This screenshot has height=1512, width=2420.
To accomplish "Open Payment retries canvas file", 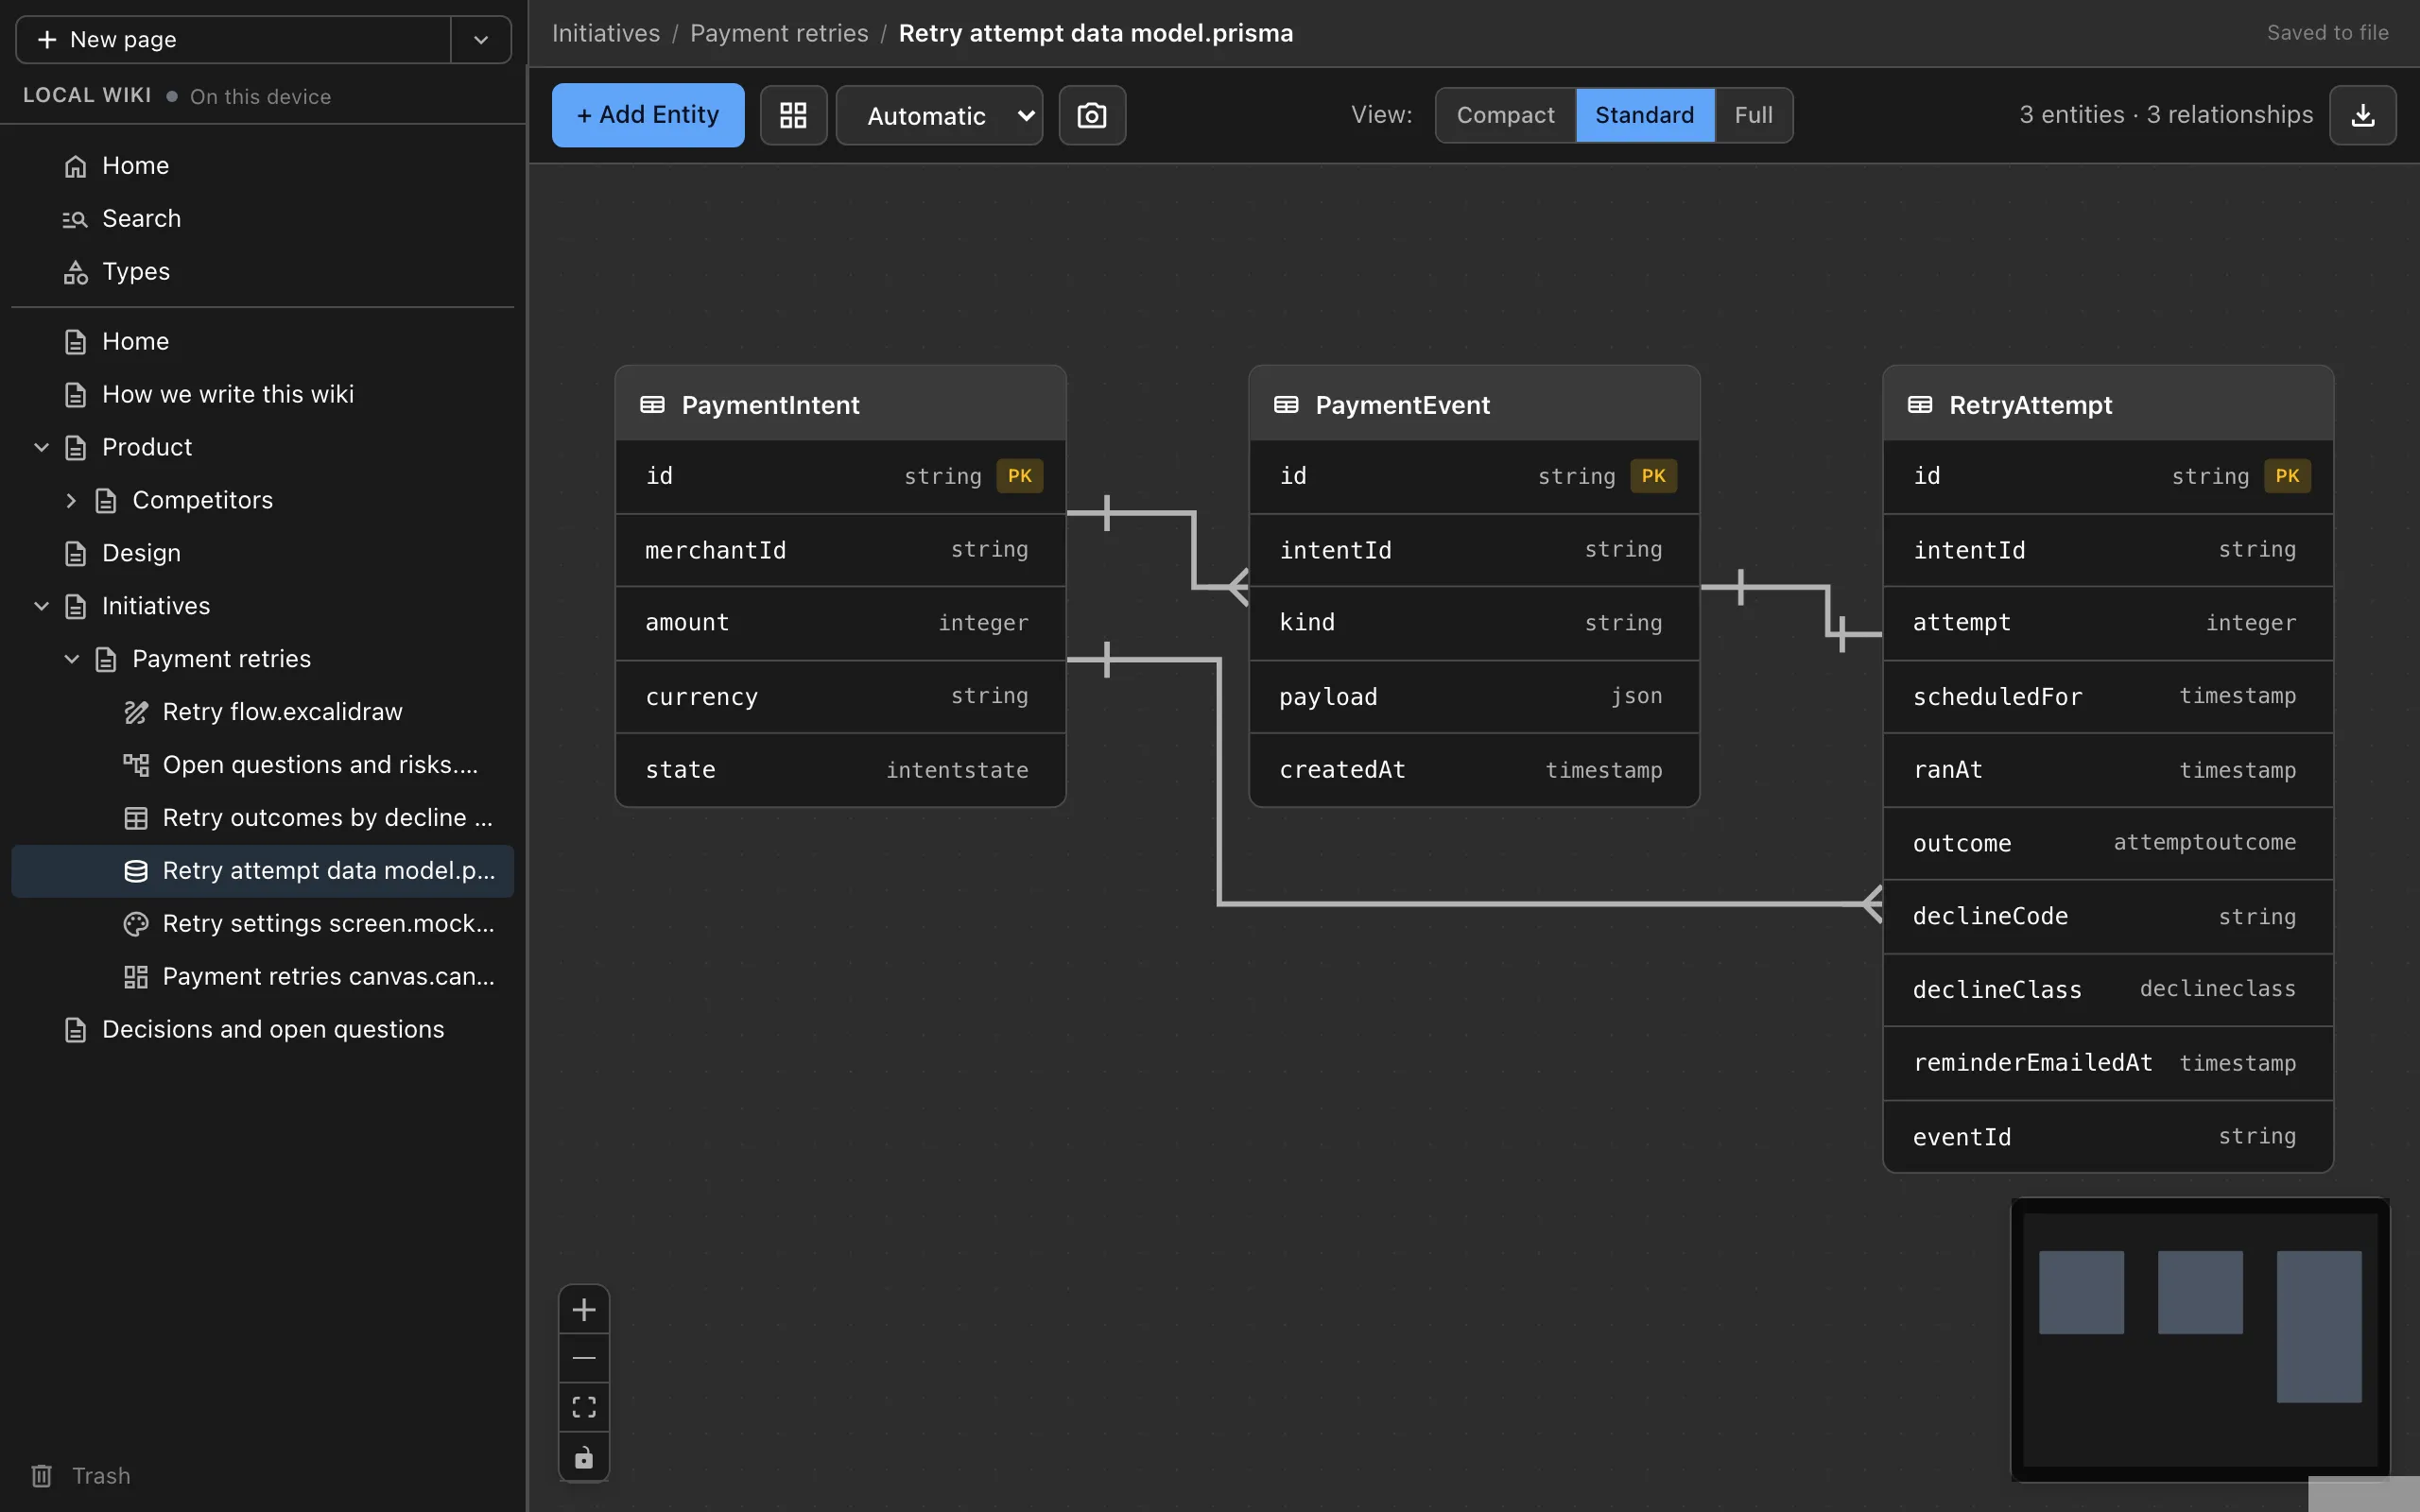I will (262, 976).
